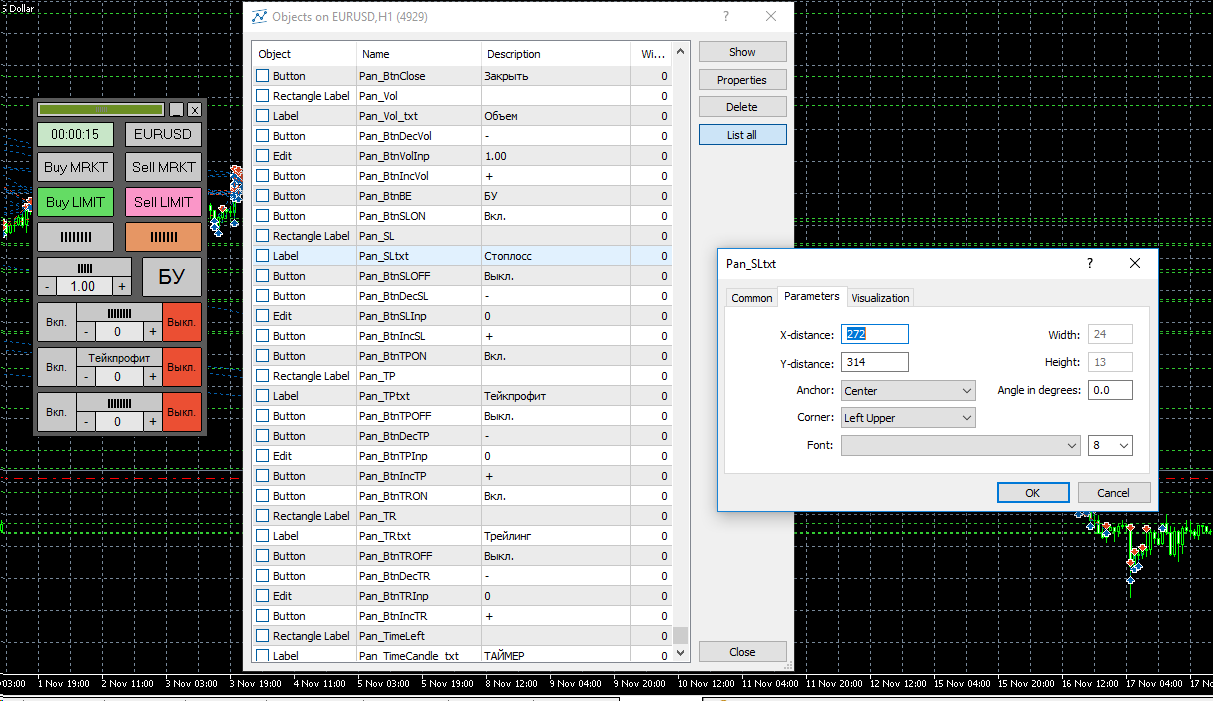Minimize the trading panel with underscore button

[176, 110]
